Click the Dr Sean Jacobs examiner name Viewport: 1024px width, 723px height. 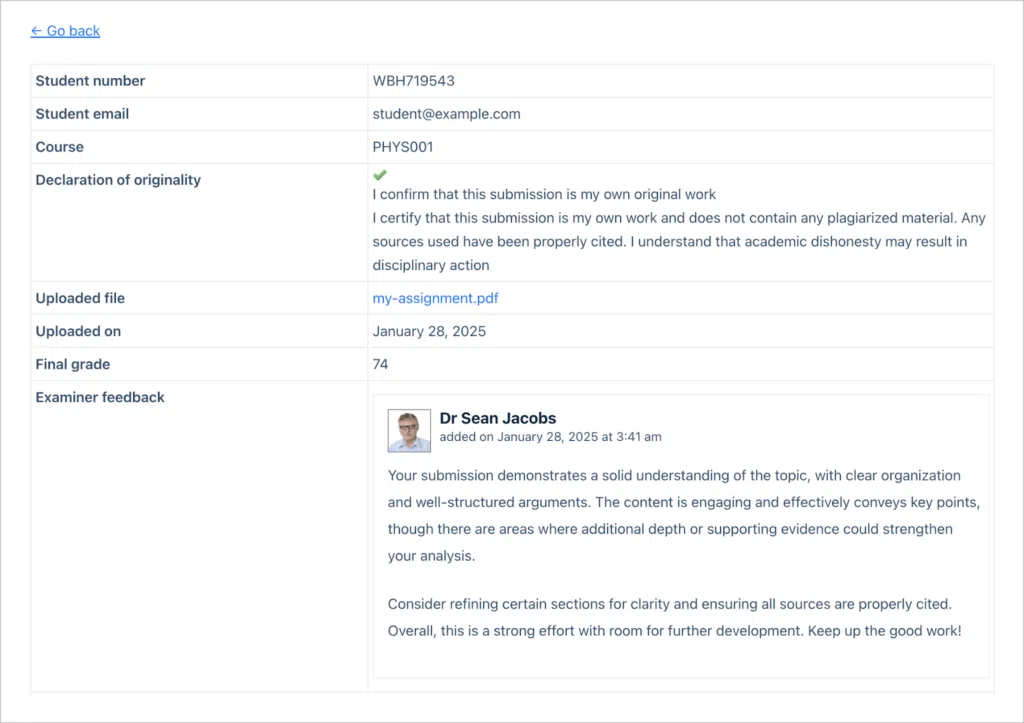[498, 418]
